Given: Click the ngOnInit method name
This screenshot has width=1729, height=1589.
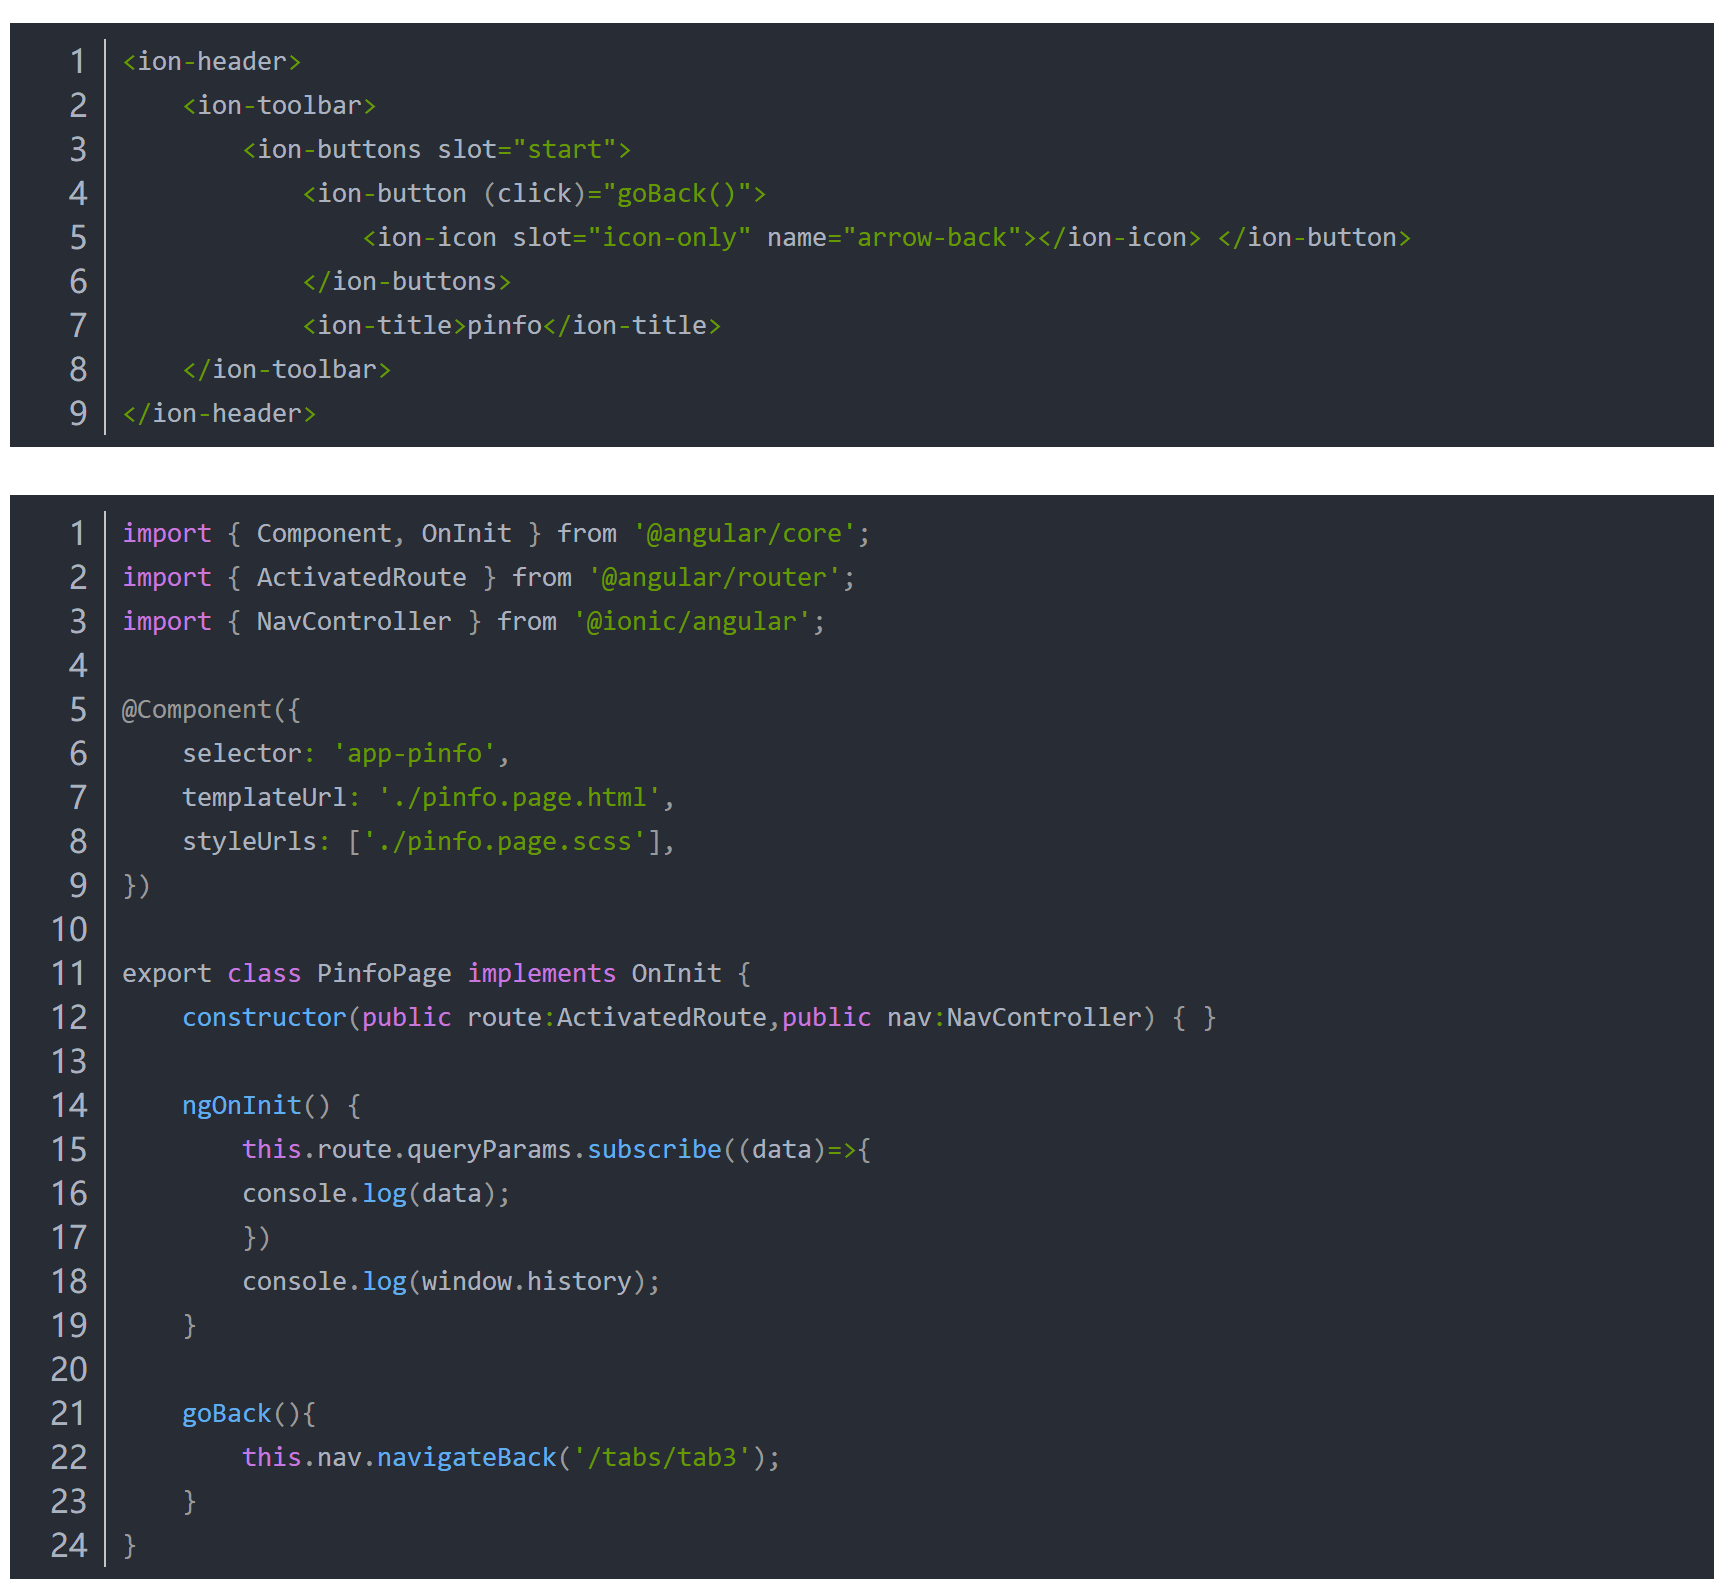Looking at the screenshot, I should point(241,1105).
